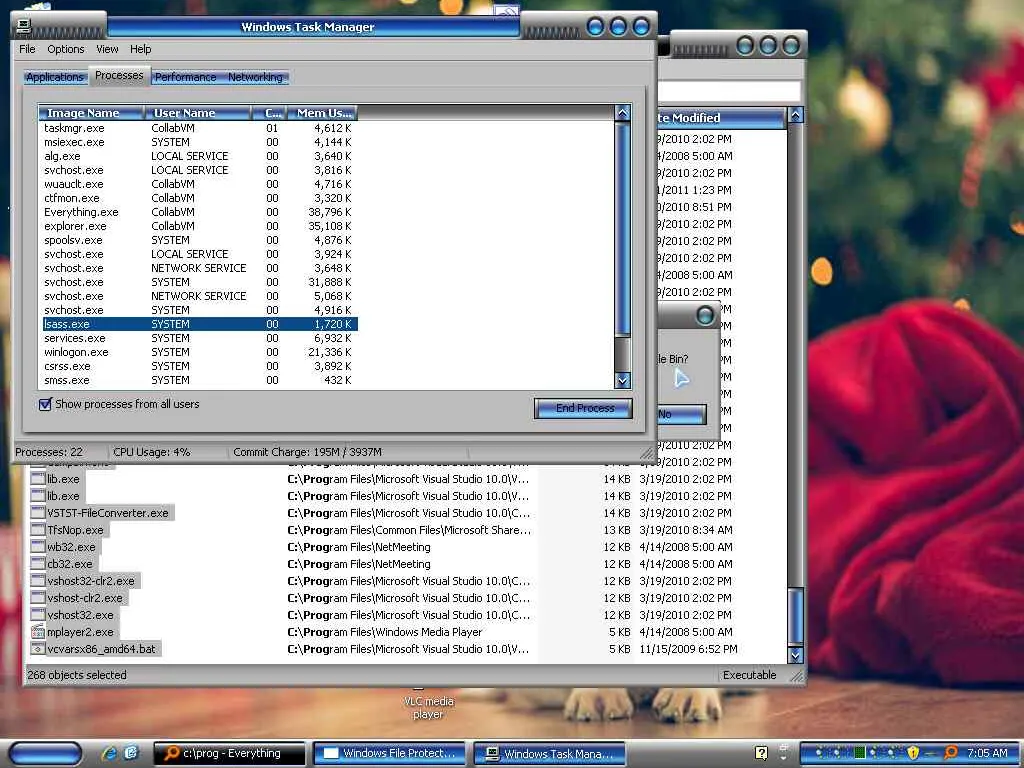Screen dimensions: 1024x768
Task: Click the Everything search tray icon
Action: click(x=952, y=753)
